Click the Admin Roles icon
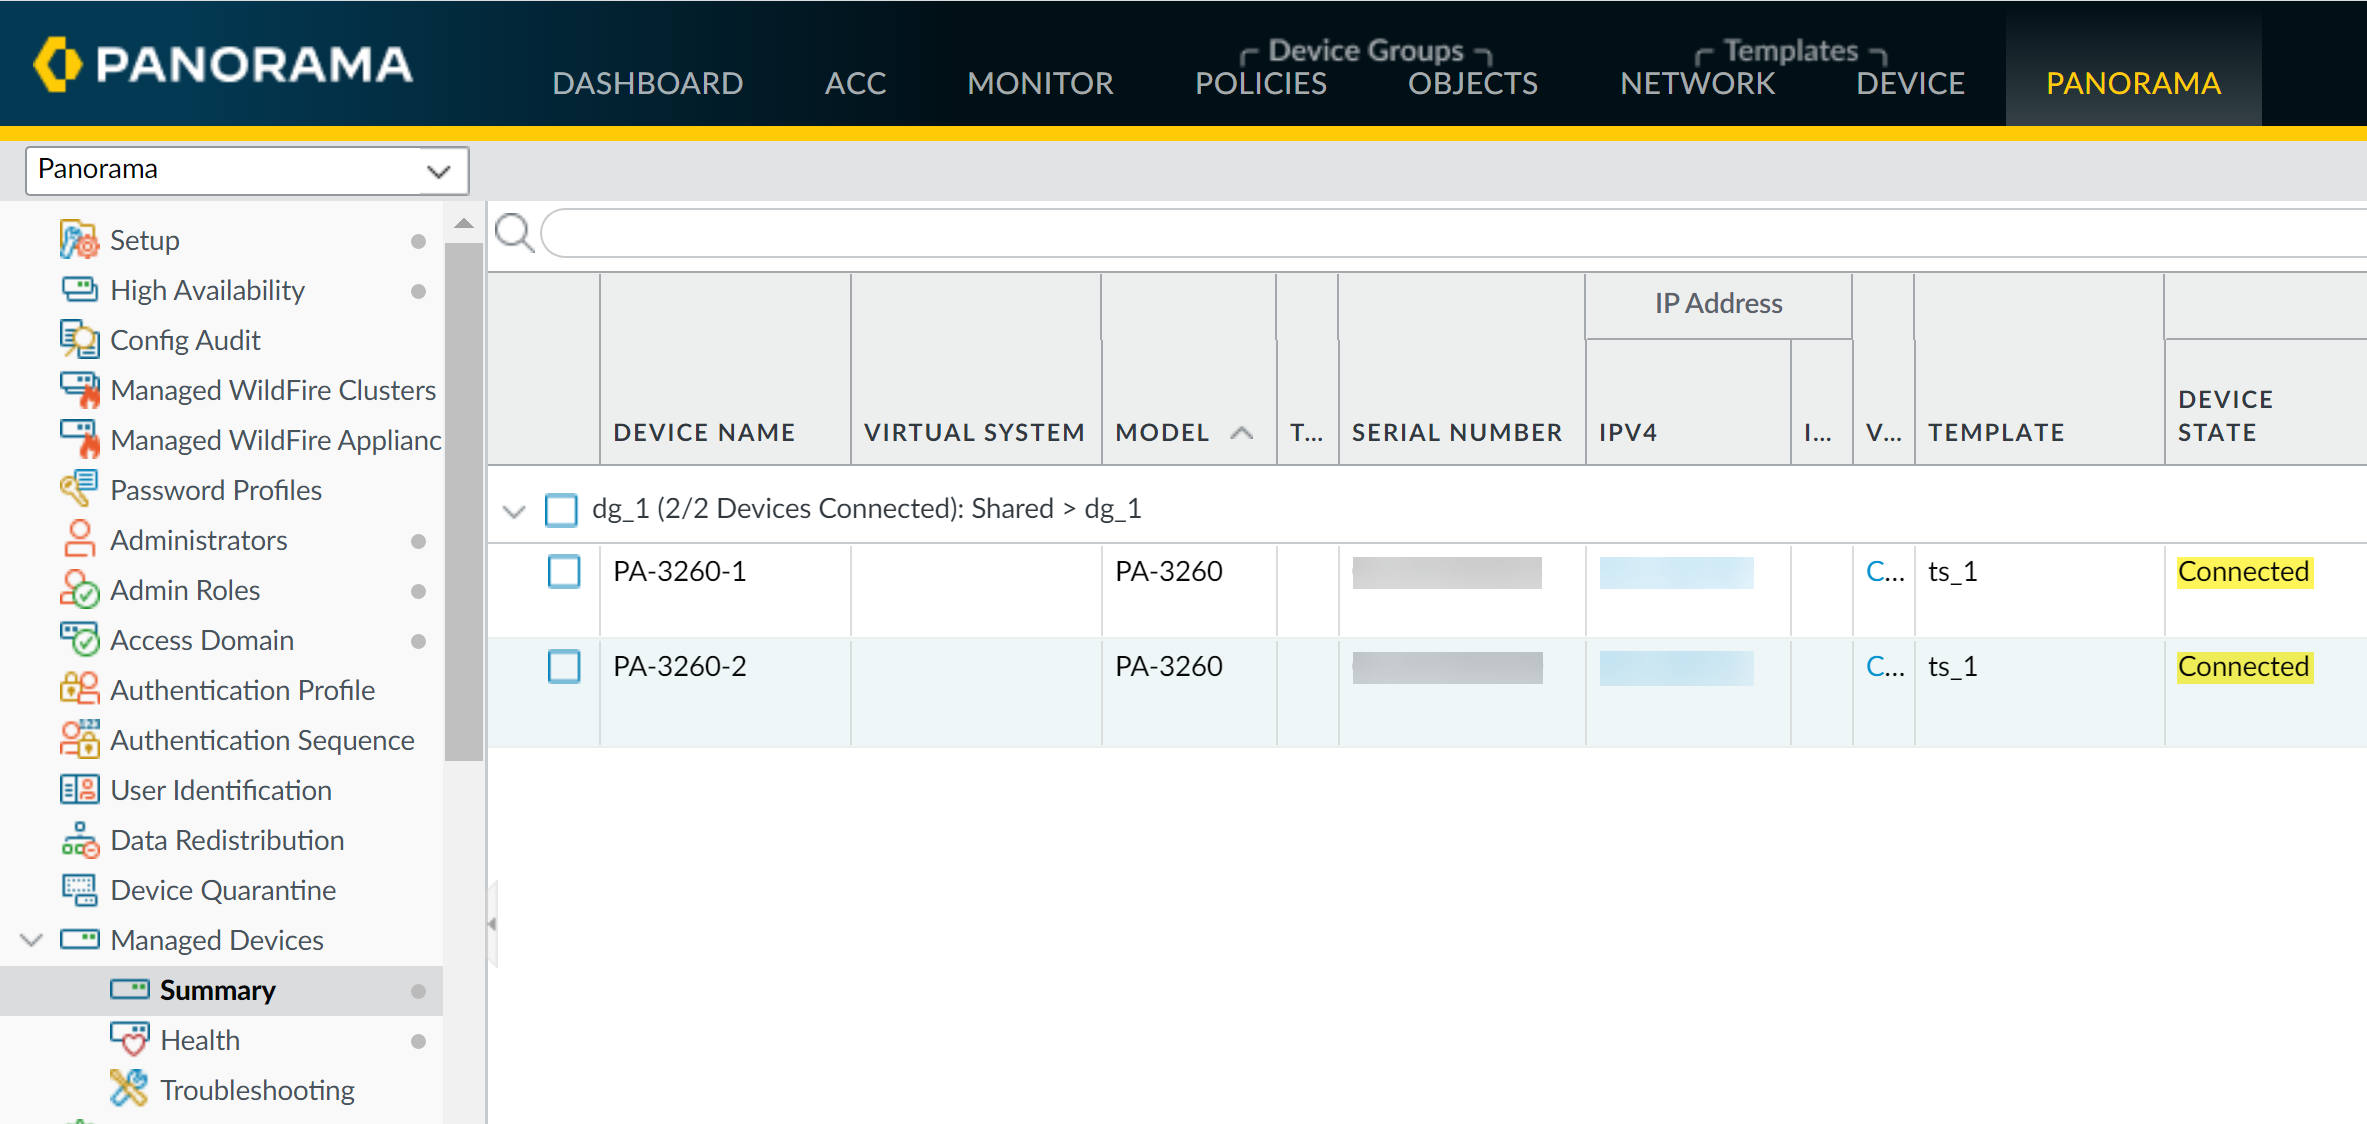 [79, 590]
